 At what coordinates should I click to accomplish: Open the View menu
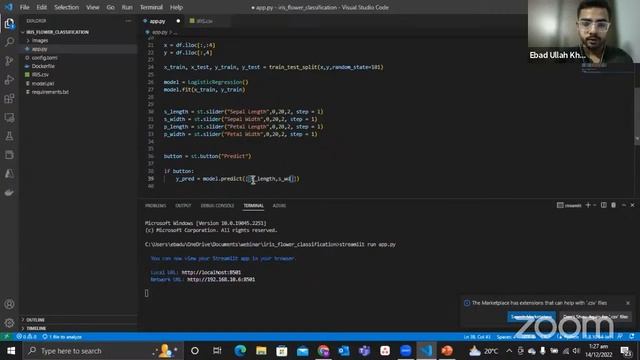(93, 7)
